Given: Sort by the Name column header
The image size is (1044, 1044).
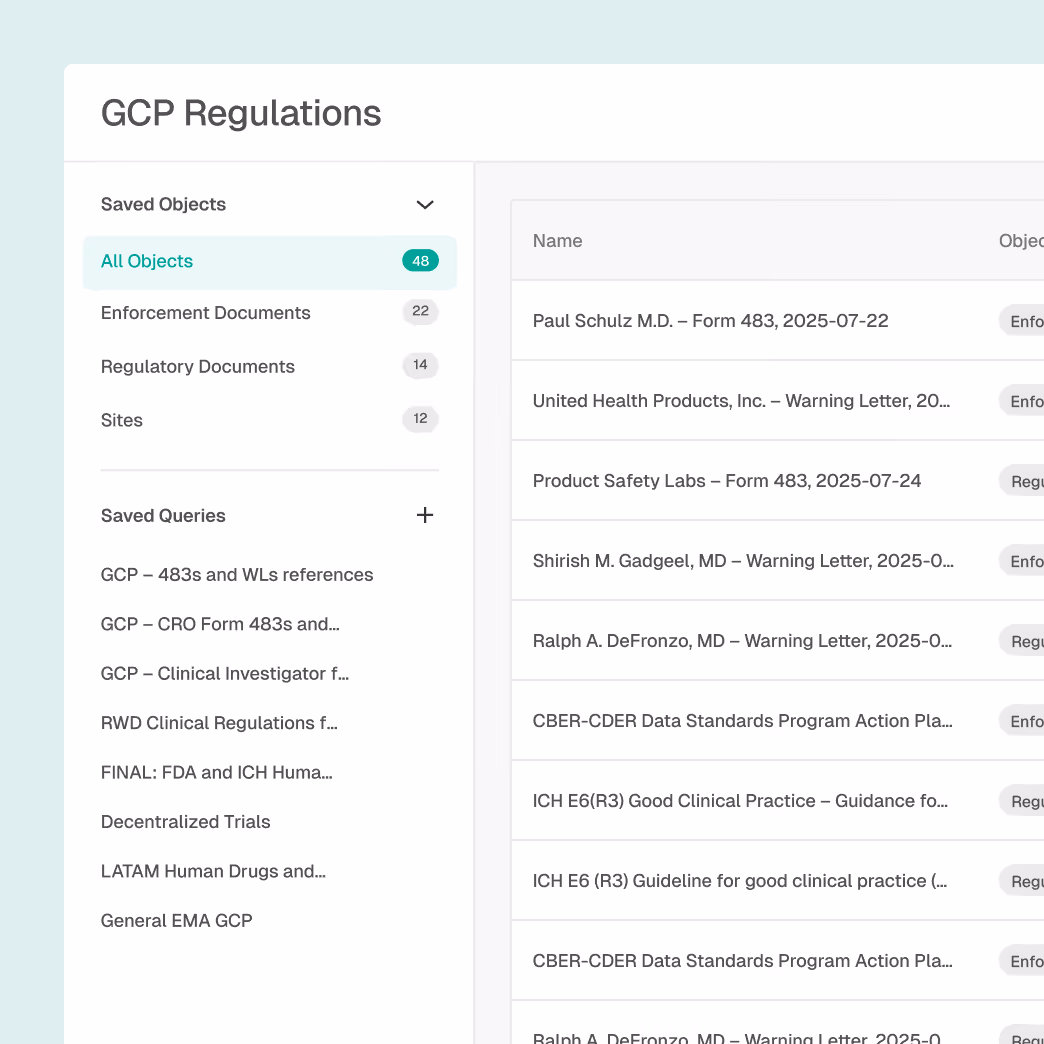Looking at the screenshot, I should [557, 241].
